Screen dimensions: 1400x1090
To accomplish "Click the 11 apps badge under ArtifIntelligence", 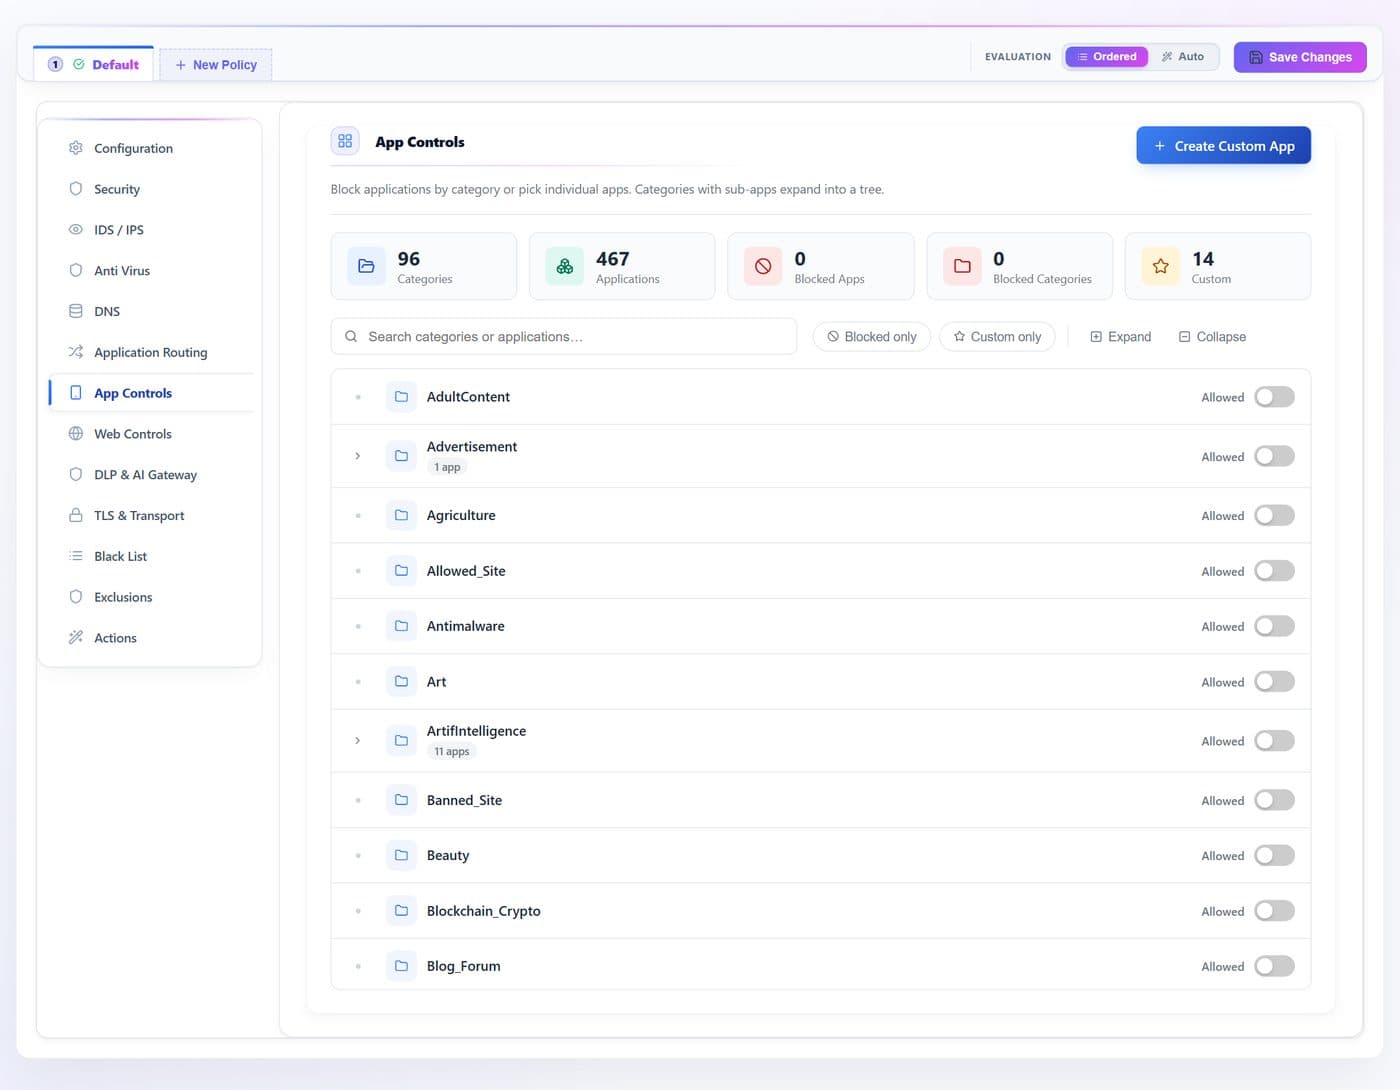I will tap(452, 752).
